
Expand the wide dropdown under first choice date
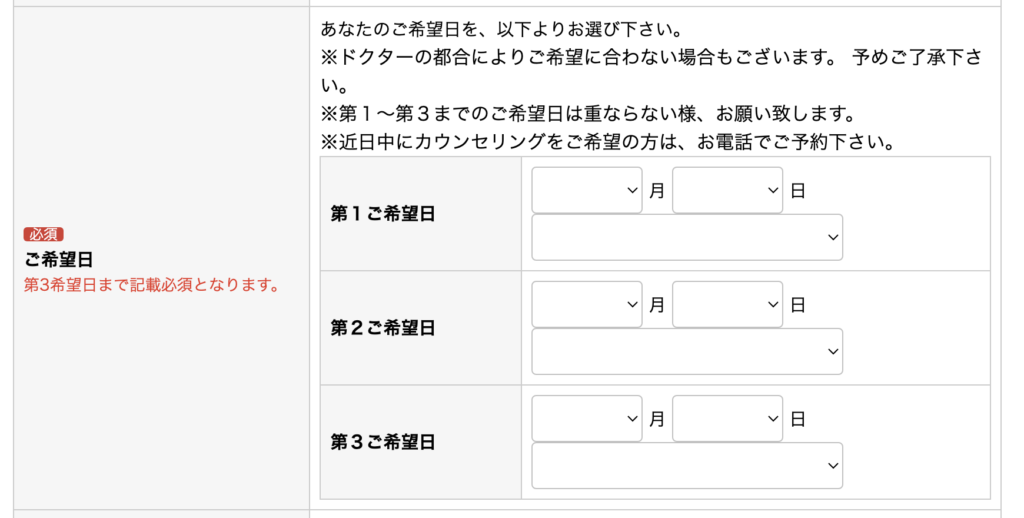coord(687,237)
